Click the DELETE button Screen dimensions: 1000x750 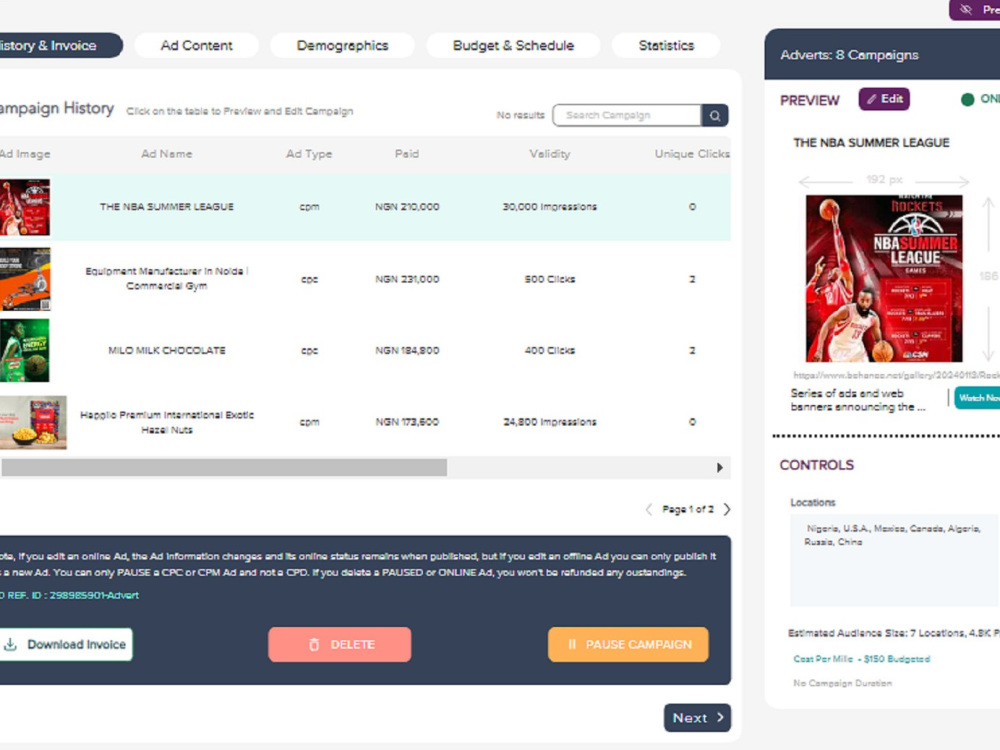tap(340, 645)
